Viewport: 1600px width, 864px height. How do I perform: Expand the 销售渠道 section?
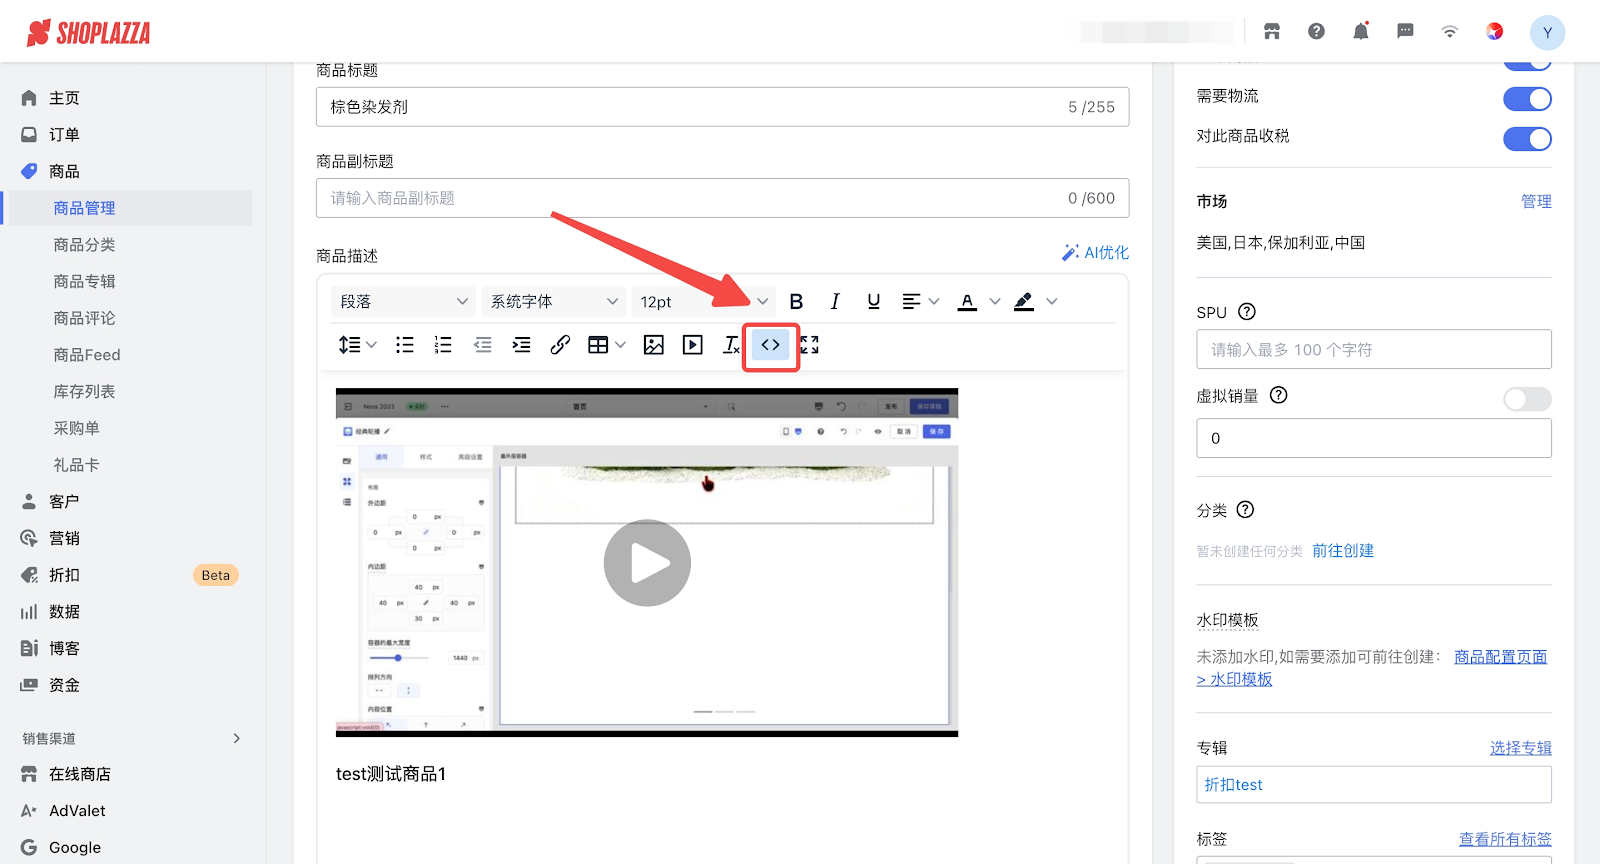click(236, 739)
